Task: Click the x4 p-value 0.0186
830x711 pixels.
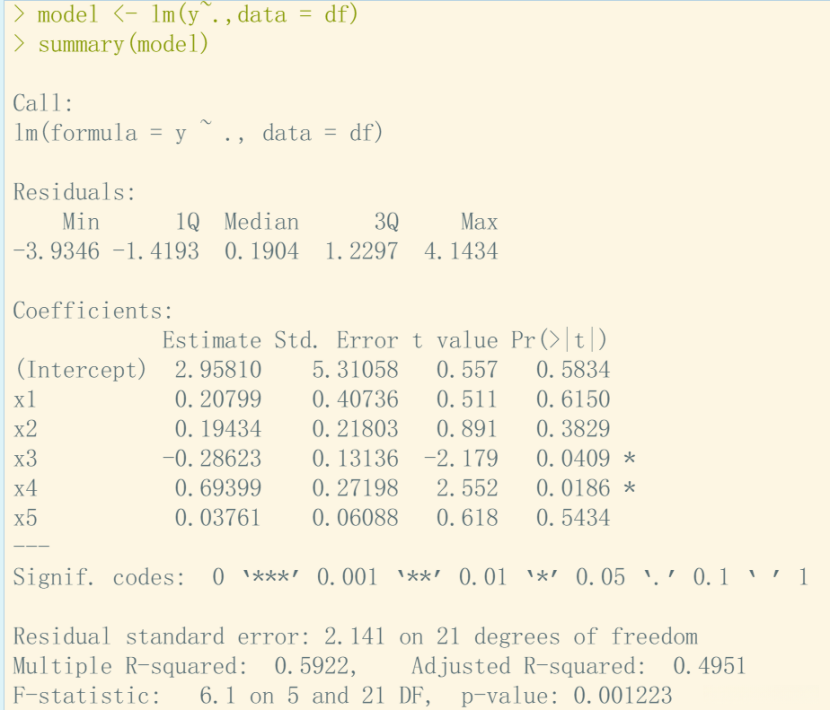Action: [x=573, y=488]
